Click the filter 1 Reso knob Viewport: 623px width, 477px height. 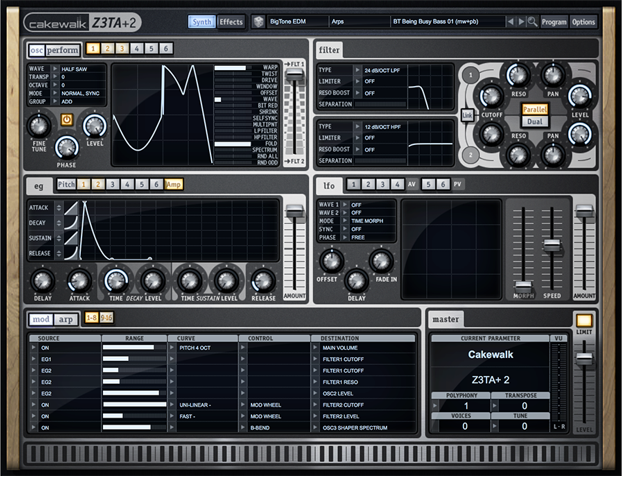[518, 75]
